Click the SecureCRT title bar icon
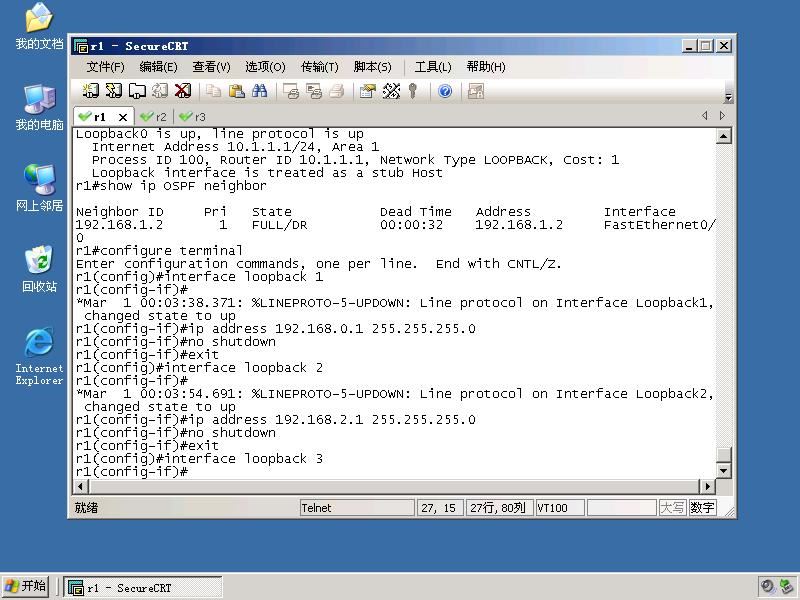This screenshot has height=600, width=800. click(81, 46)
